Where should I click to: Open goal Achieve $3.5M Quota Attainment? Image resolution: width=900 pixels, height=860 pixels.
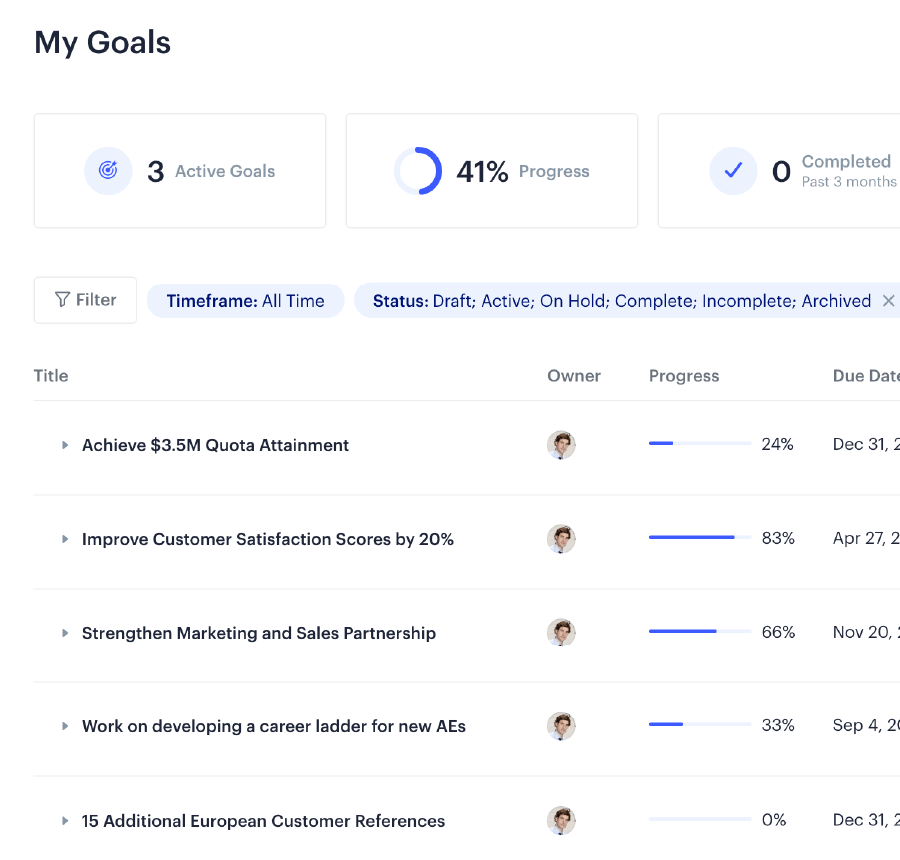click(215, 445)
